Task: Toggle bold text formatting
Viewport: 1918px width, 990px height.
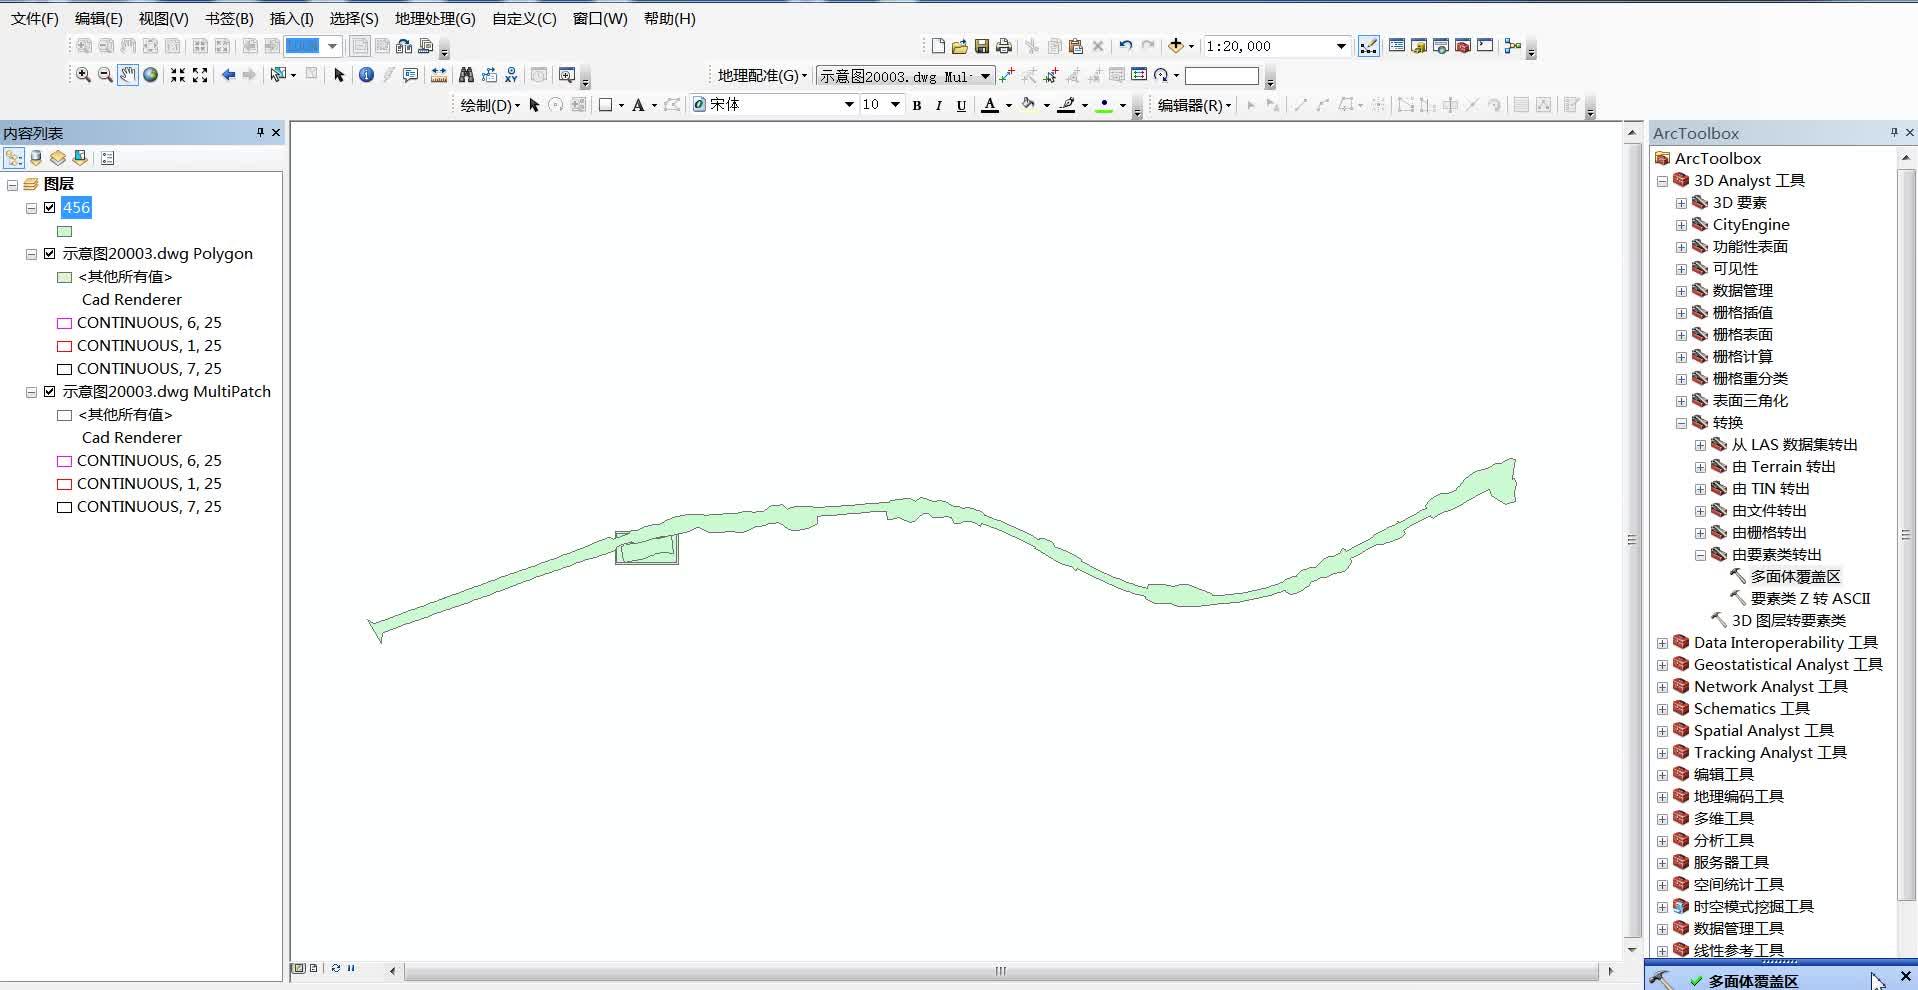Action: (917, 105)
